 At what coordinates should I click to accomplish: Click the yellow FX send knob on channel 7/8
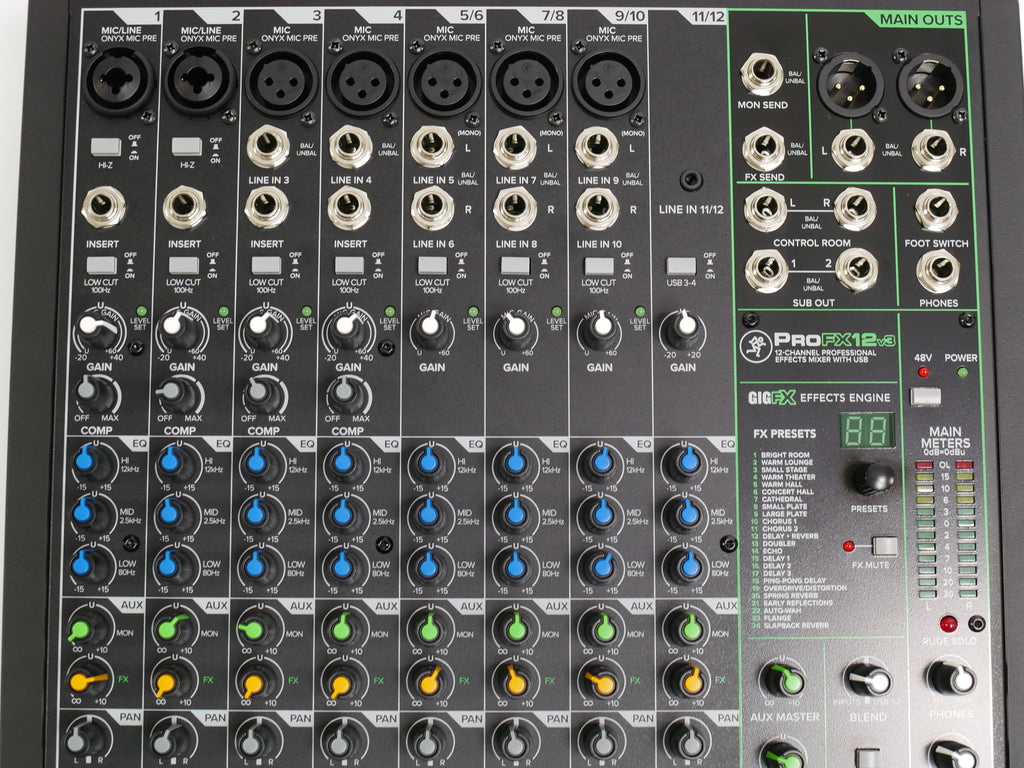[x=516, y=681]
